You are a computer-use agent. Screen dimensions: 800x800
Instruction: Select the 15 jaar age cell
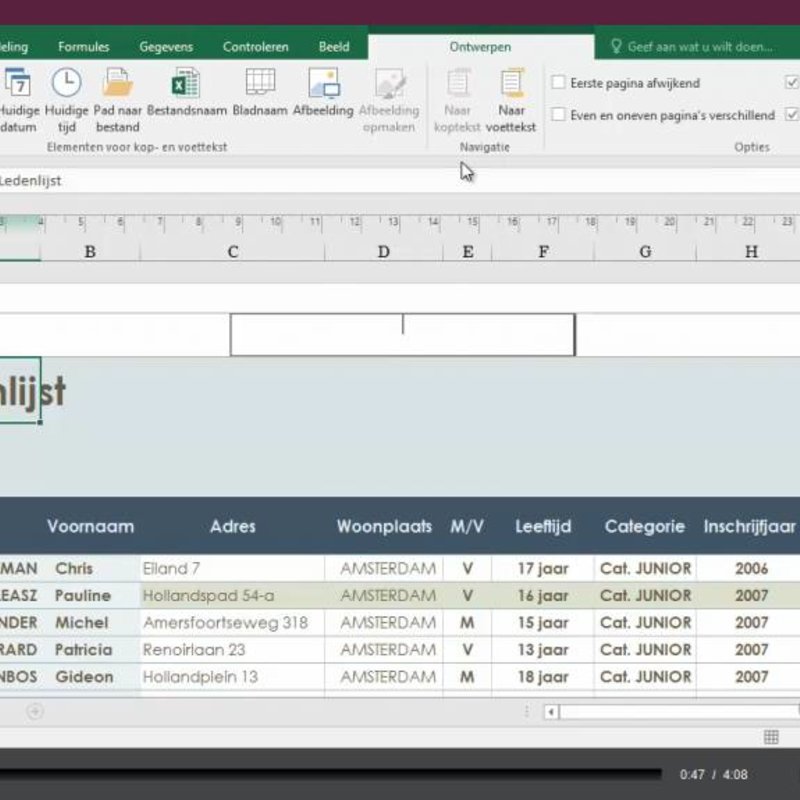click(x=543, y=622)
